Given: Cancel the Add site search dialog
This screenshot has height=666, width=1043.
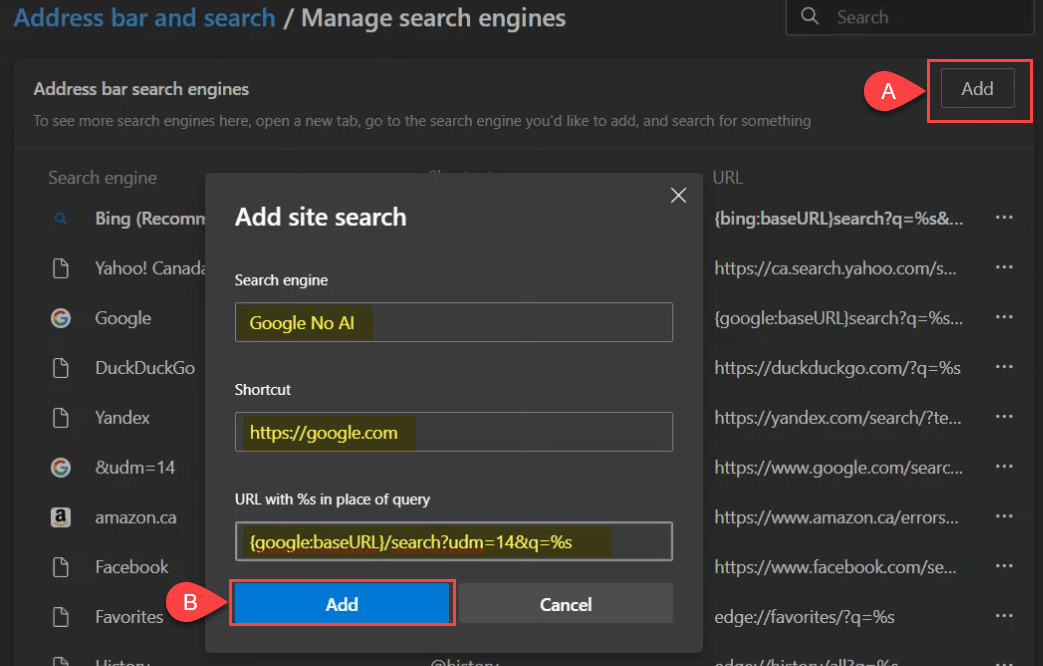Looking at the screenshot, I should point(566,604).
